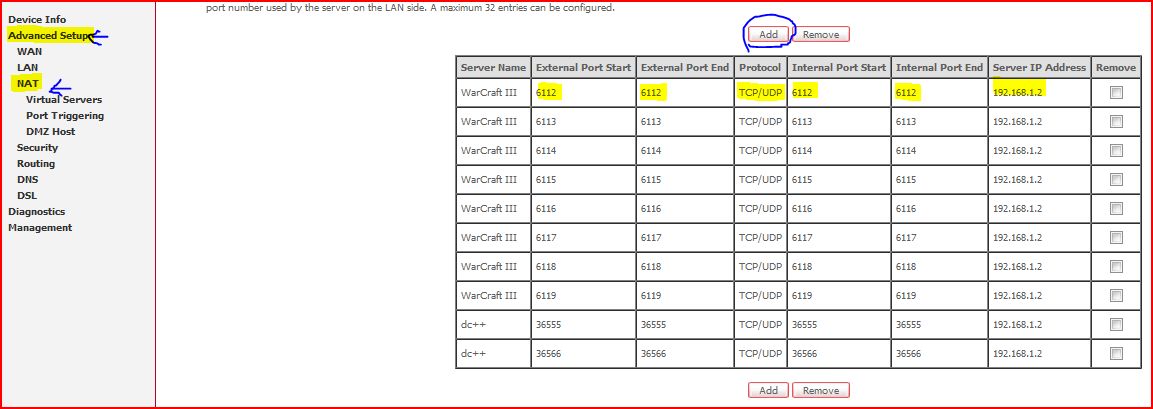Click Internal Port Start value 6114
The height and width of the screenshot is (409, 1153).
(x=802, y=151)
